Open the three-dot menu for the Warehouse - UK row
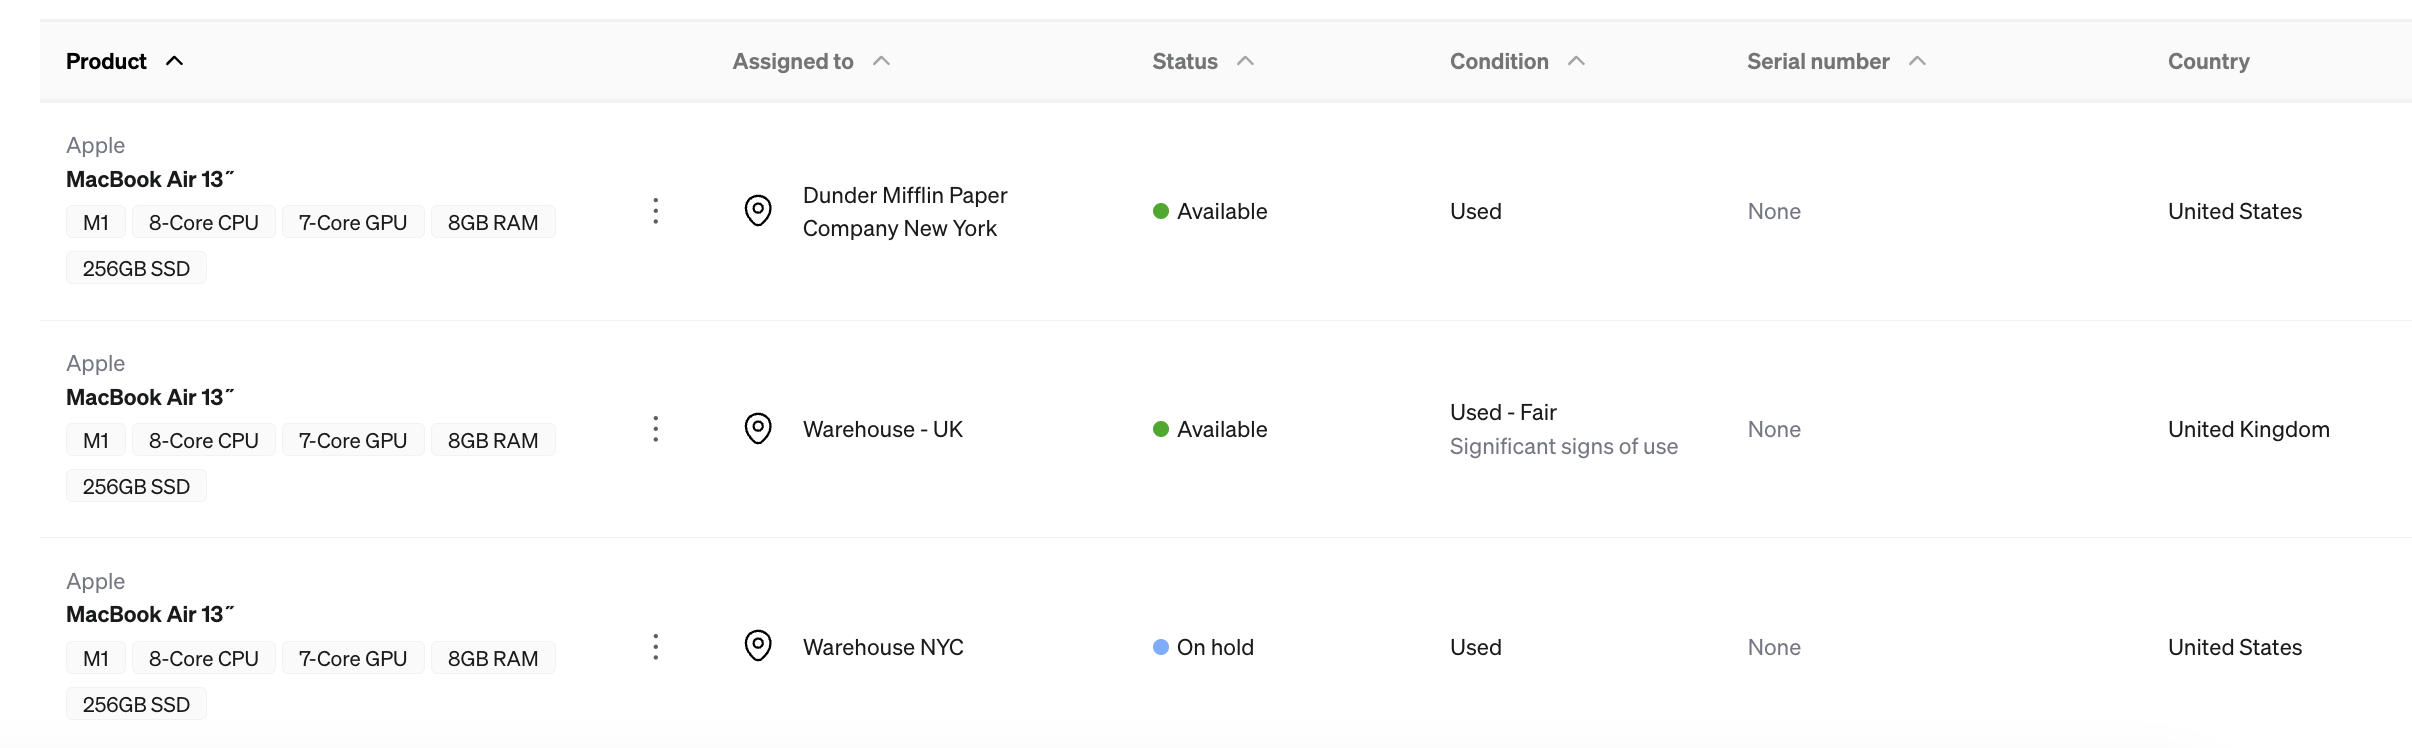 pyautogui.click(x=655, y=429)
